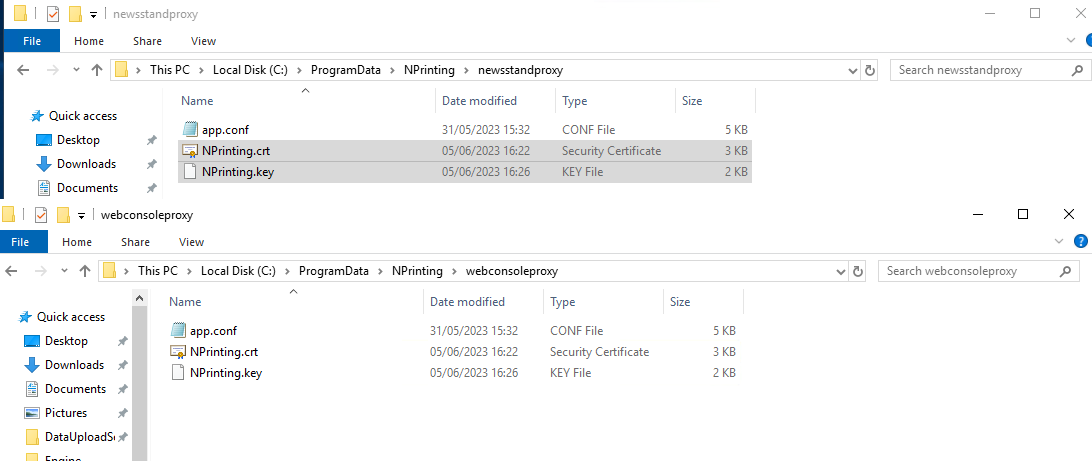Click Forward arrow in webconsoleproxy window
The image size is (1092, 461).
(x=40, y=271)
